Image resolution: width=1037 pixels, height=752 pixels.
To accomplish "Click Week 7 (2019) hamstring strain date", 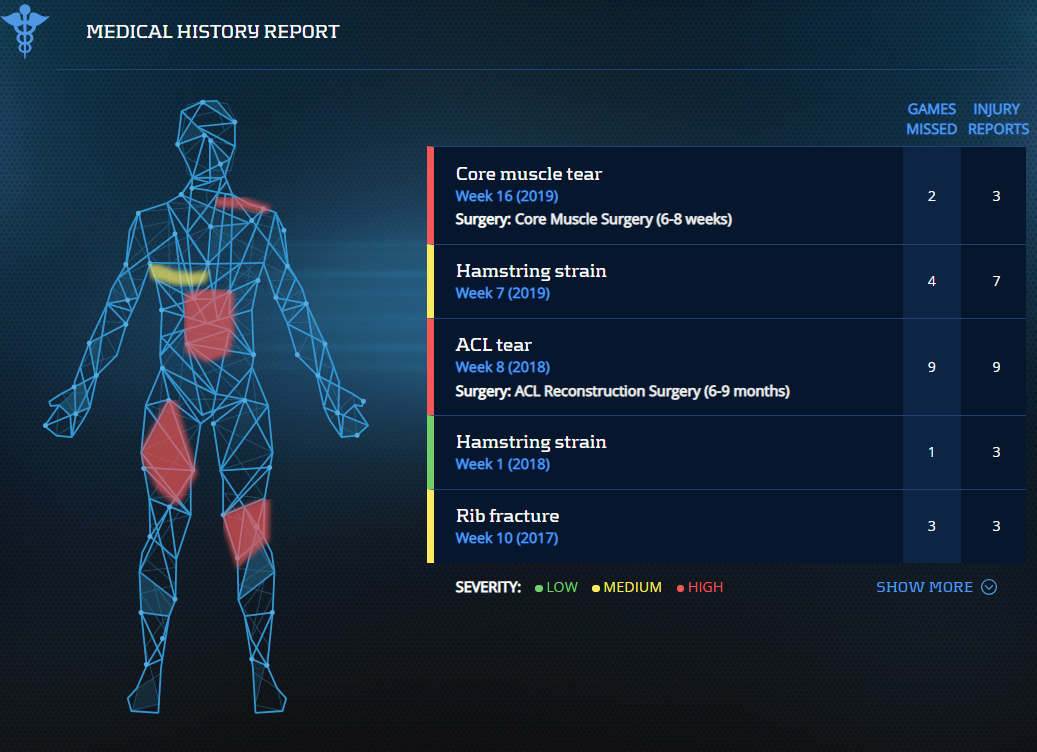I will [x=502, y=293].
